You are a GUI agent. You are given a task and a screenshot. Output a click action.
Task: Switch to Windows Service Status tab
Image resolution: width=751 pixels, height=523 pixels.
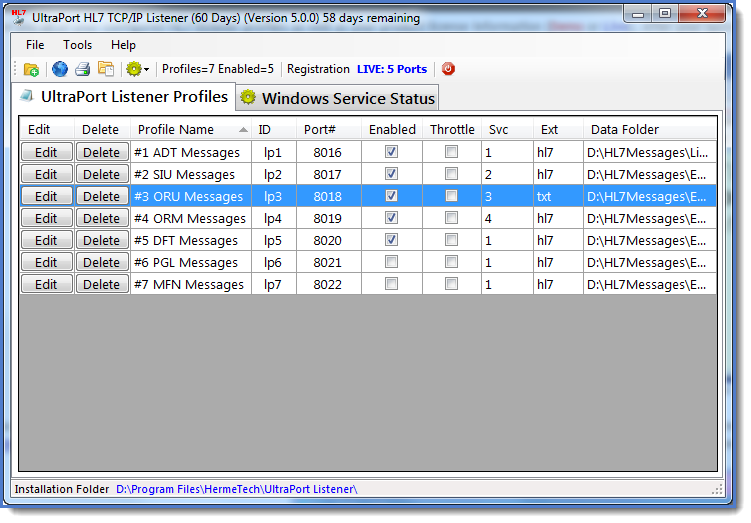pos(337,98)
